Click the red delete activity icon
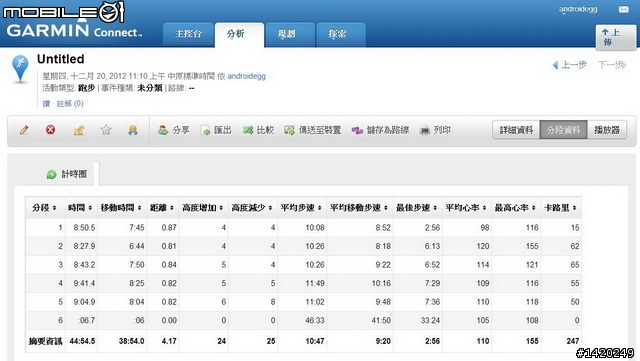The height and width of the screenshot is (361, 640). [51, 130]
